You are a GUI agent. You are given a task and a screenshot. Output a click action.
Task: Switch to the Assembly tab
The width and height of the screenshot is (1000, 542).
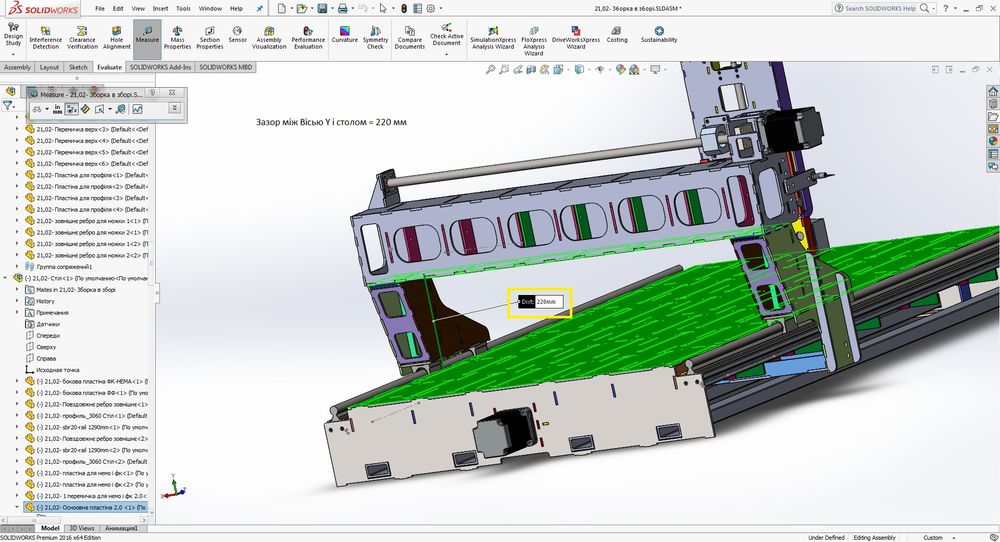[17, 67]
